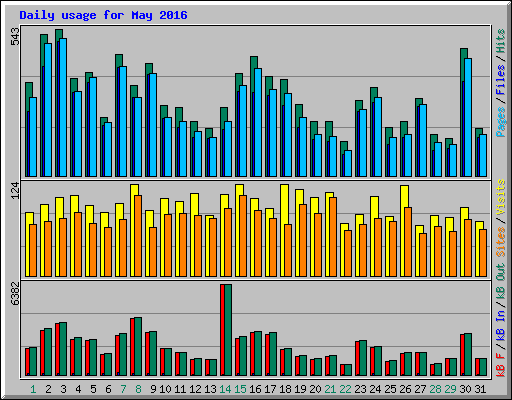Select day 10 label on the x-axis
This screenshot has width=512, height=400.
tap(165, 389)
